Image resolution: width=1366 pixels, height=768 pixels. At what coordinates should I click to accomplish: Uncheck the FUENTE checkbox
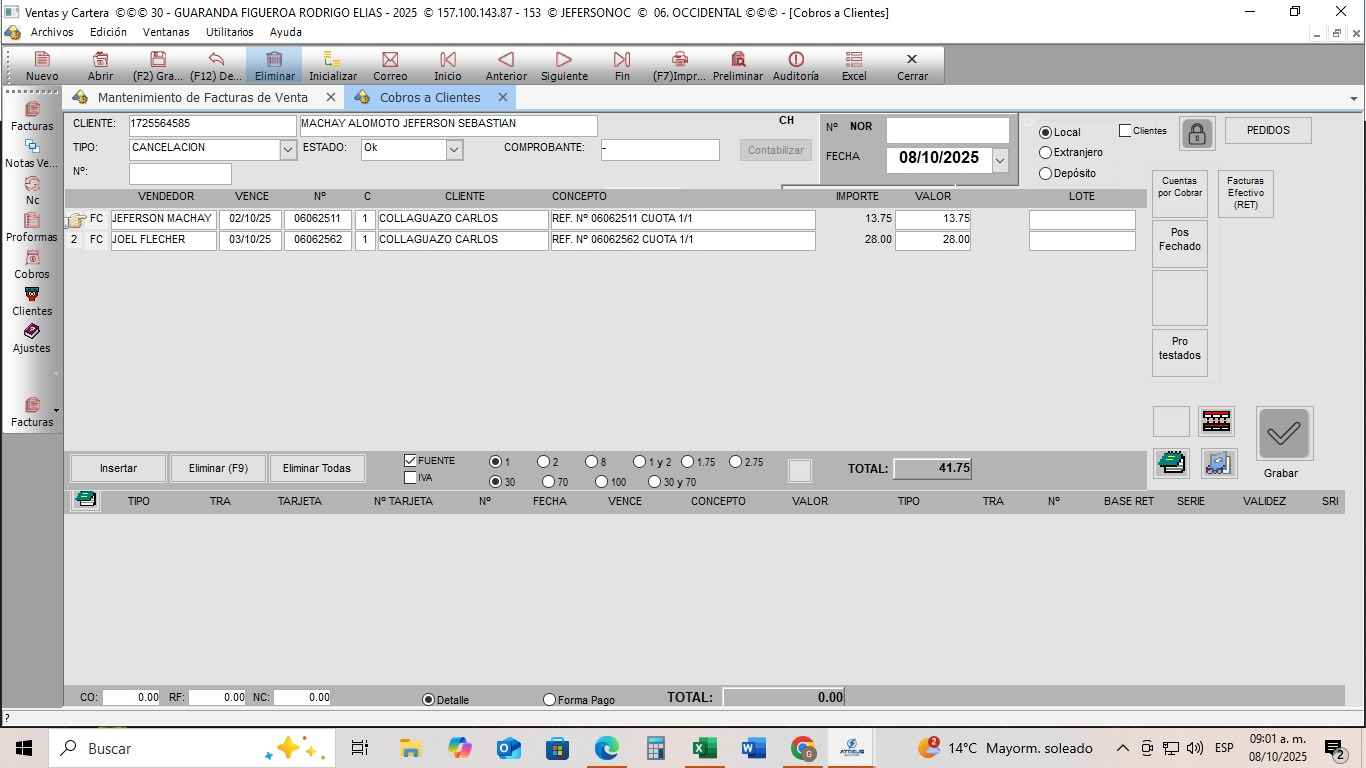[x=410, y=461]
